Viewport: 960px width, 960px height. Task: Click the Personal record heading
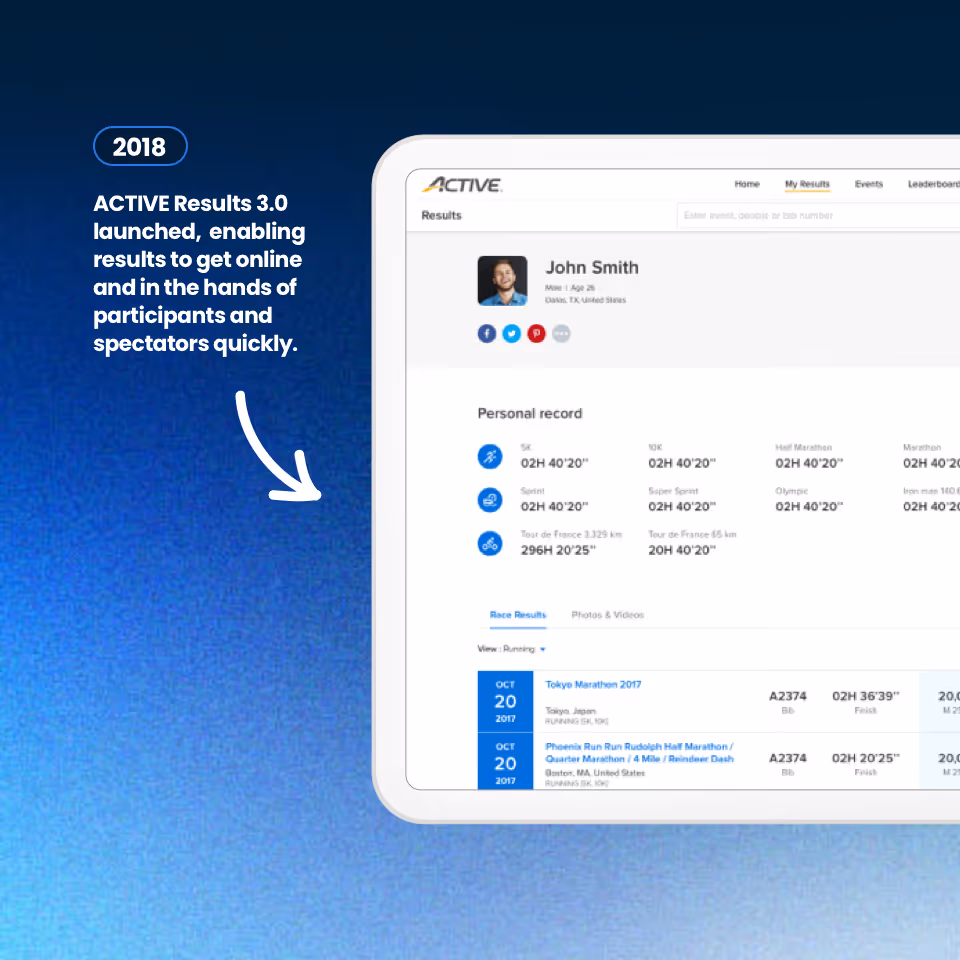(530, 413)
